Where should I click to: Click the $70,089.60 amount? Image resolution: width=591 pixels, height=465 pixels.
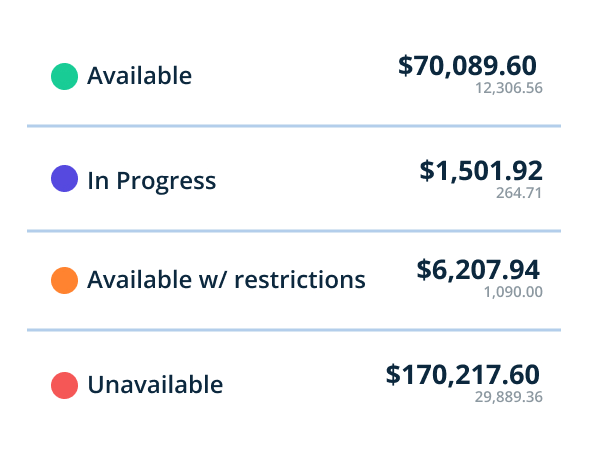[467, 66]
